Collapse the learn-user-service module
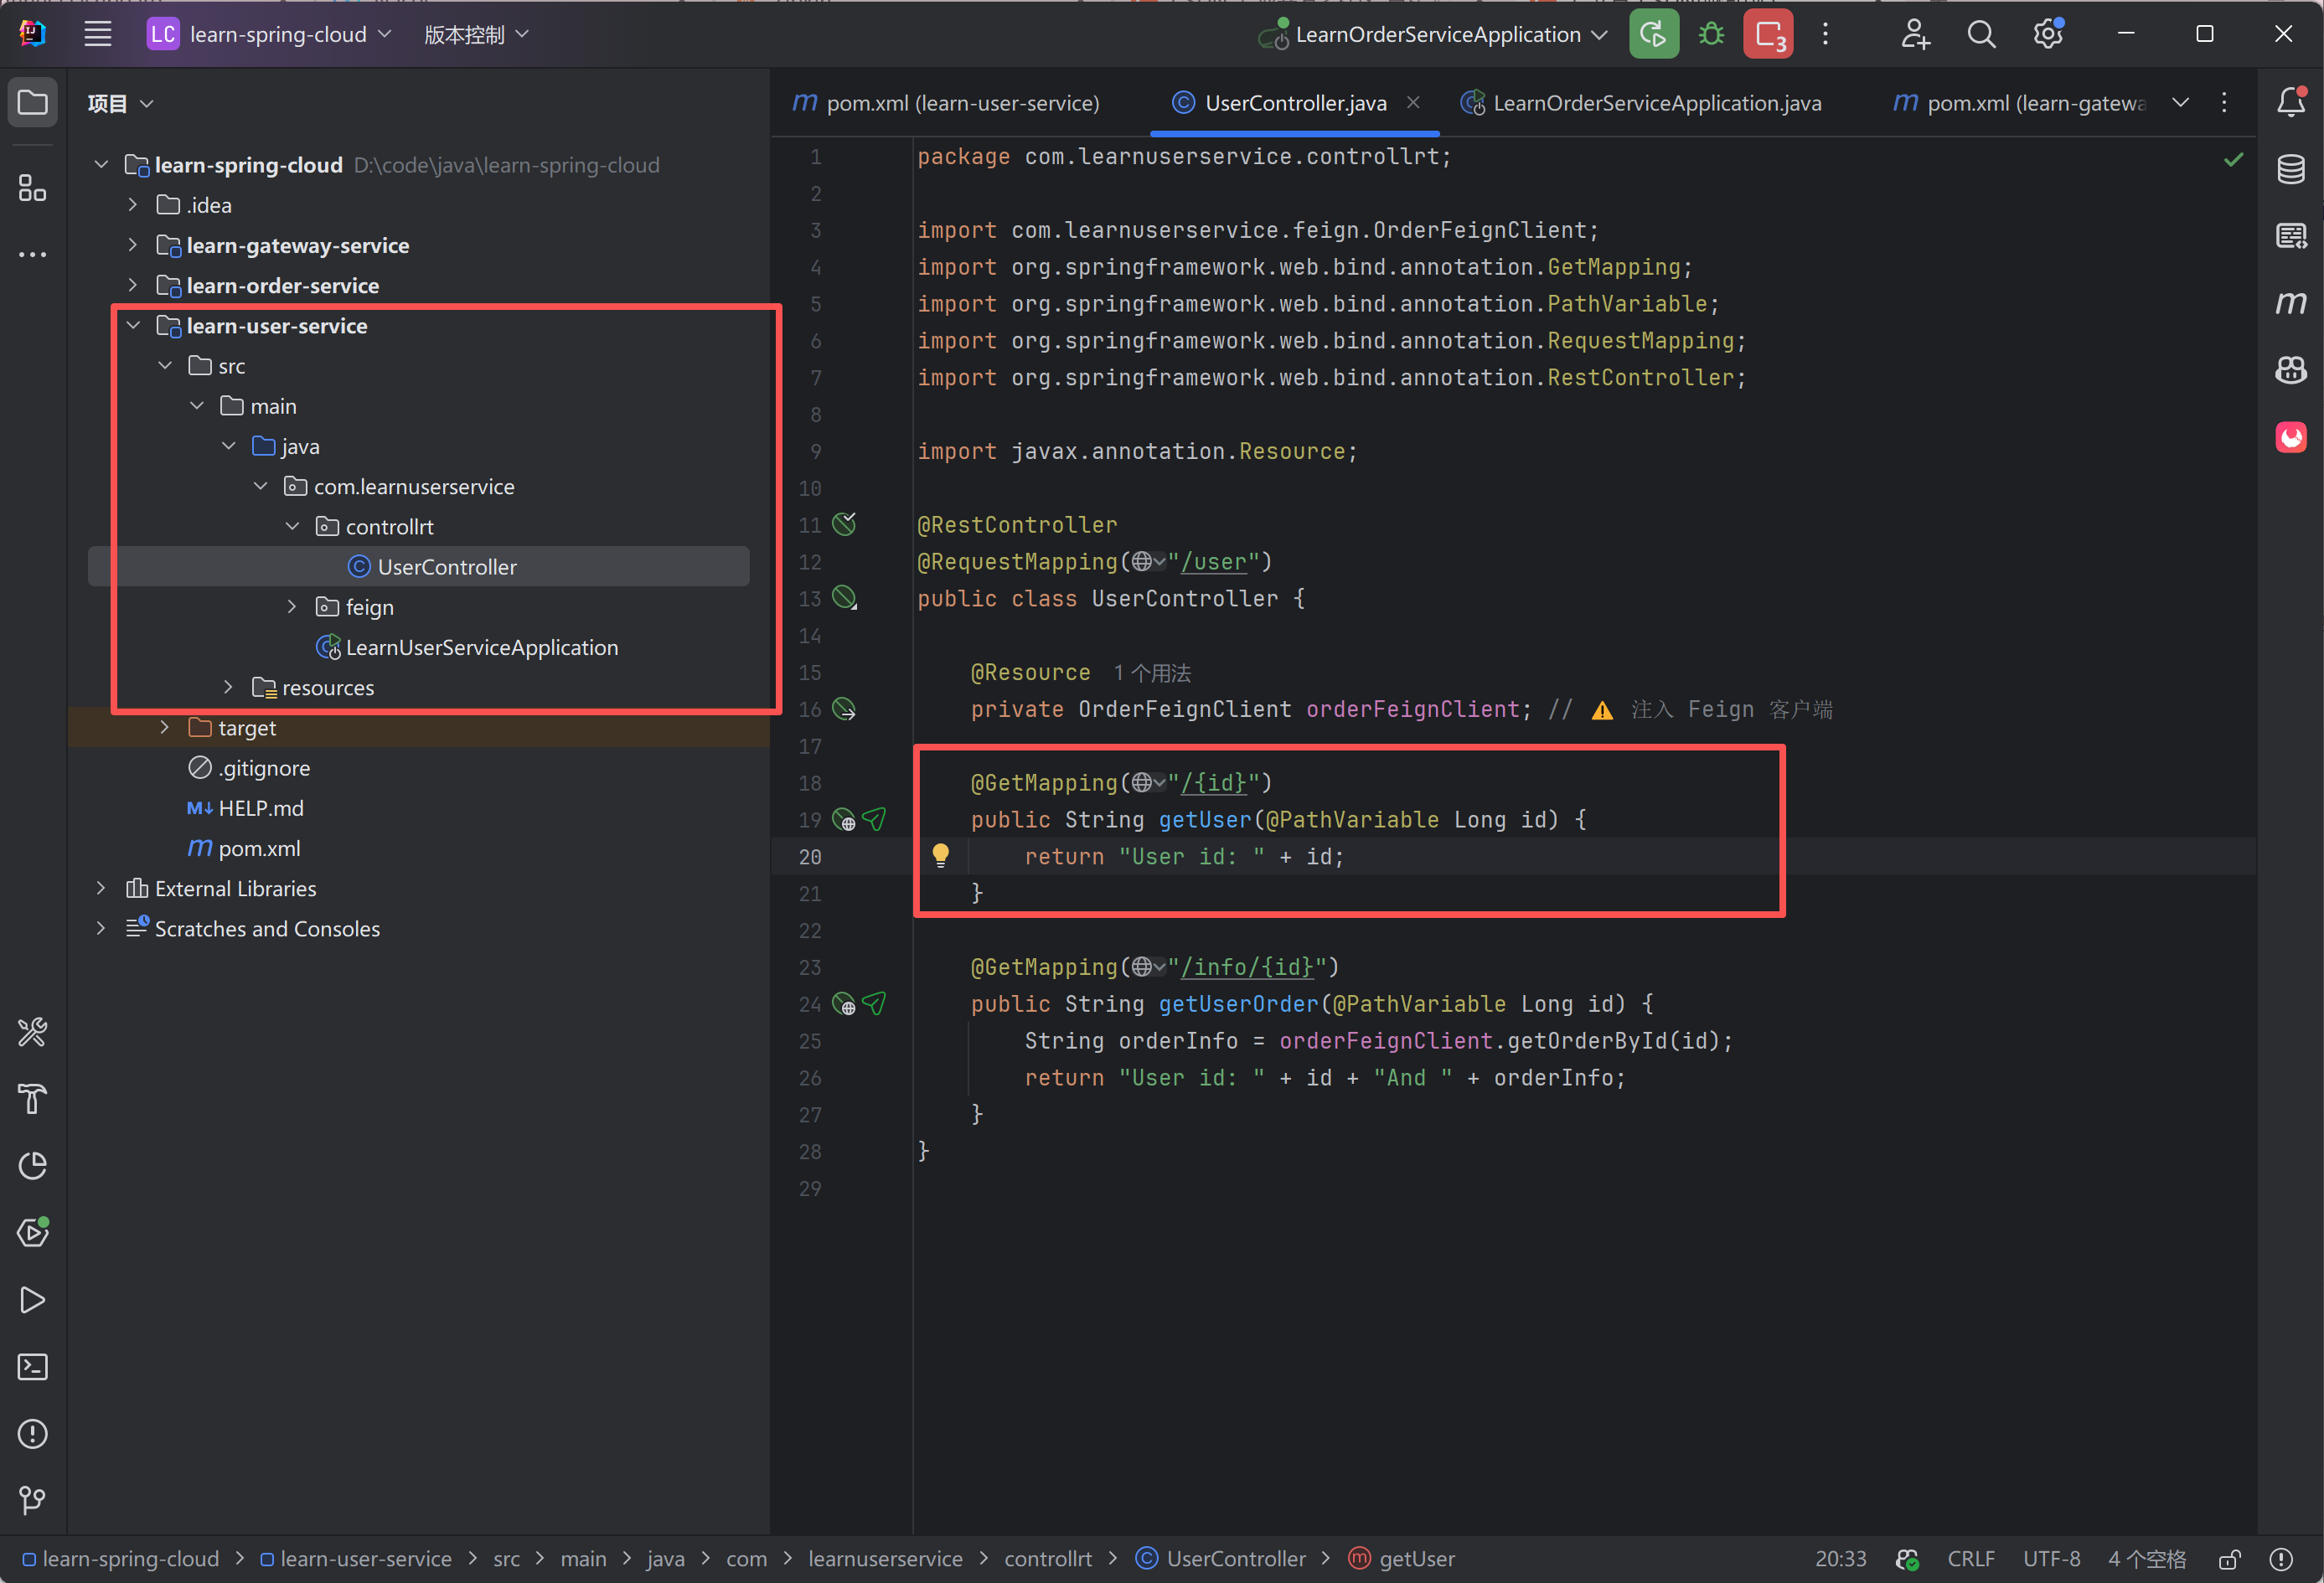The width and height of the screenshot is (2324, 1583). click(133, 325)
